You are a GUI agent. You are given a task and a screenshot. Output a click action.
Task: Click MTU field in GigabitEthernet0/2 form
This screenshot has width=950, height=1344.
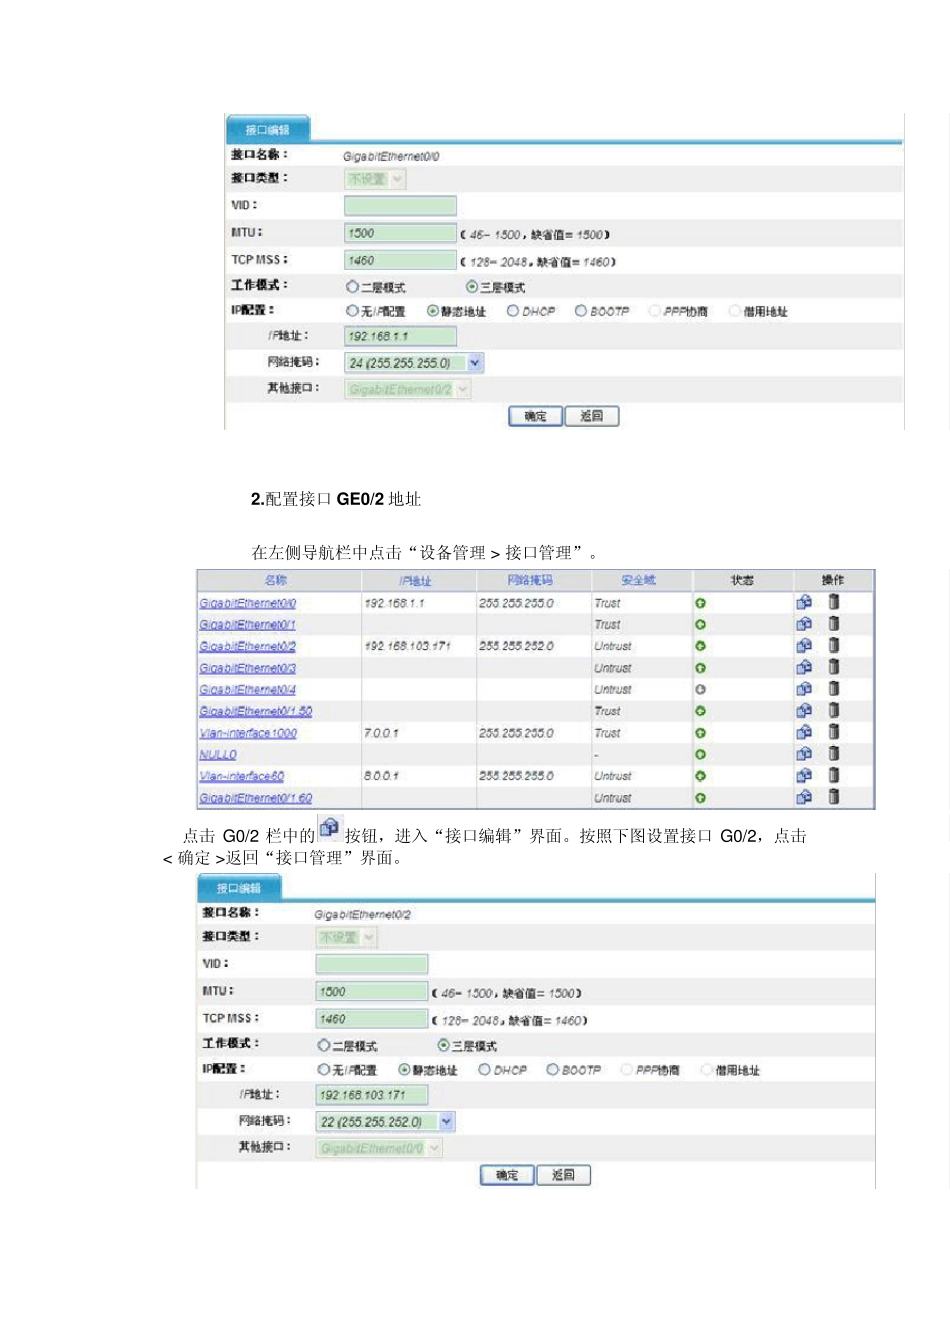pyautogui.click(x=372, y=992)
